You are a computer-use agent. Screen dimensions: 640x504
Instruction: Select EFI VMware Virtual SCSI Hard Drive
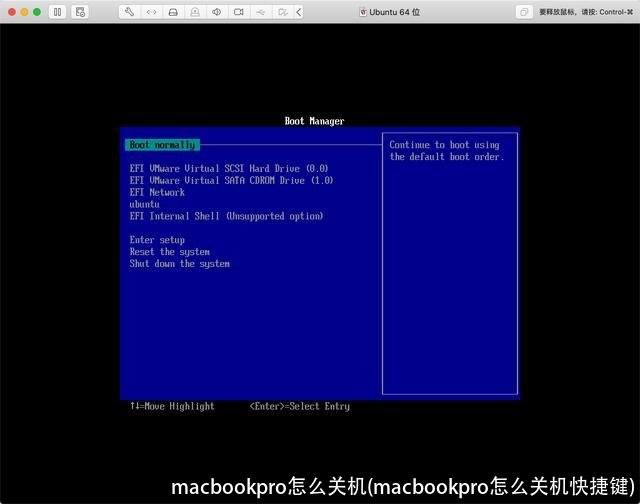pos(229,168)
